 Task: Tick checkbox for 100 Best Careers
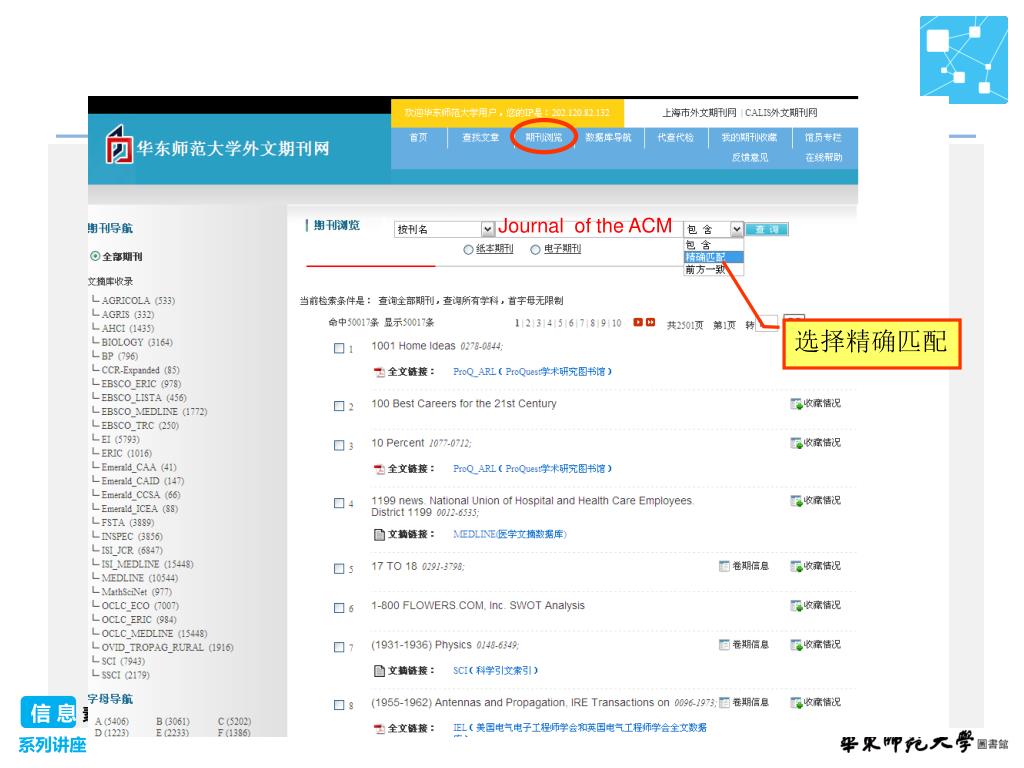(x=339, y=406)
